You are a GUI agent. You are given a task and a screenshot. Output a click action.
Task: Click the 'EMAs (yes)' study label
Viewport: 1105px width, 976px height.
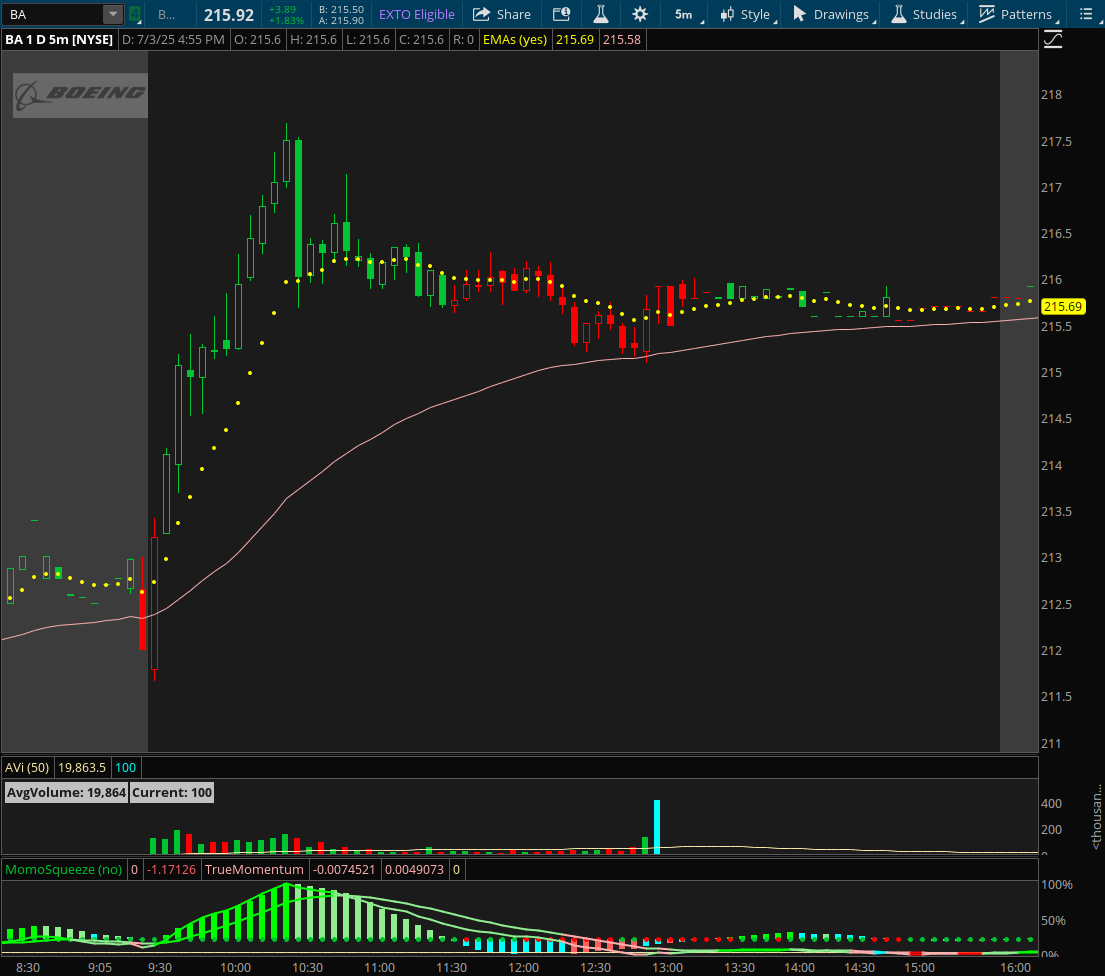514,39
